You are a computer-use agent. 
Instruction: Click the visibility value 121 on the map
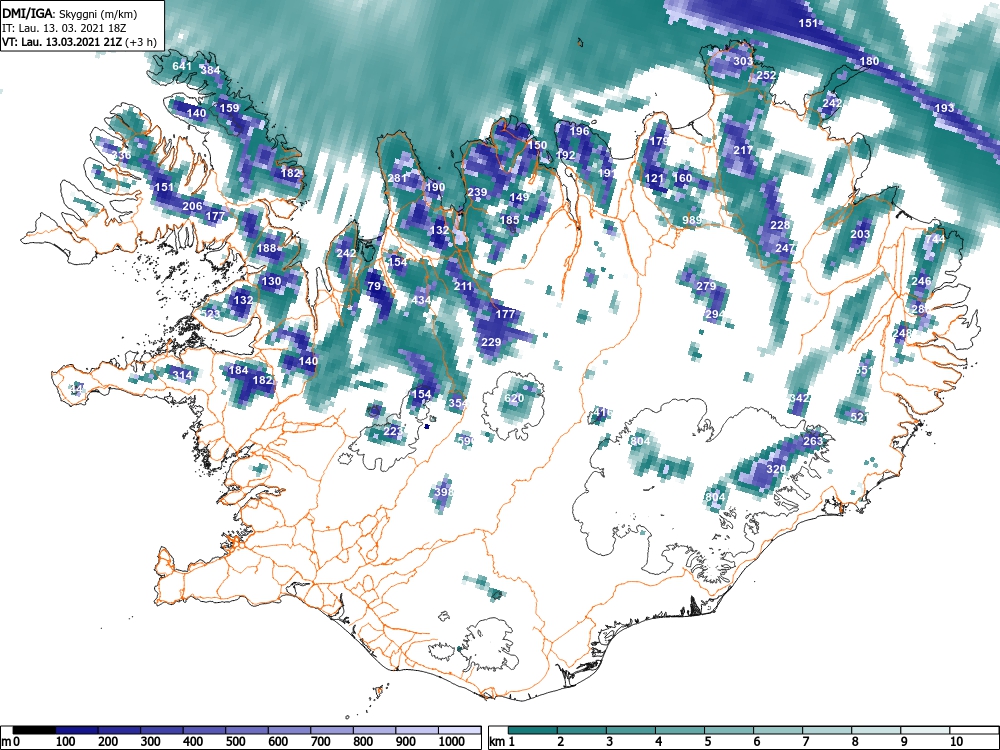click(x=654, y=178)
